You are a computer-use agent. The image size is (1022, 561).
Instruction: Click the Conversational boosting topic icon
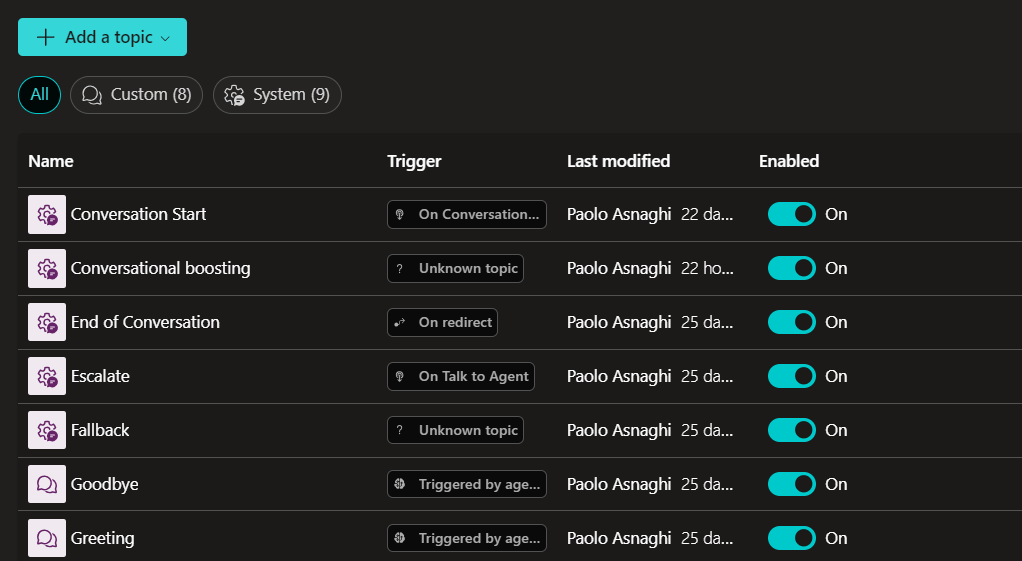[x=47, y=268]
